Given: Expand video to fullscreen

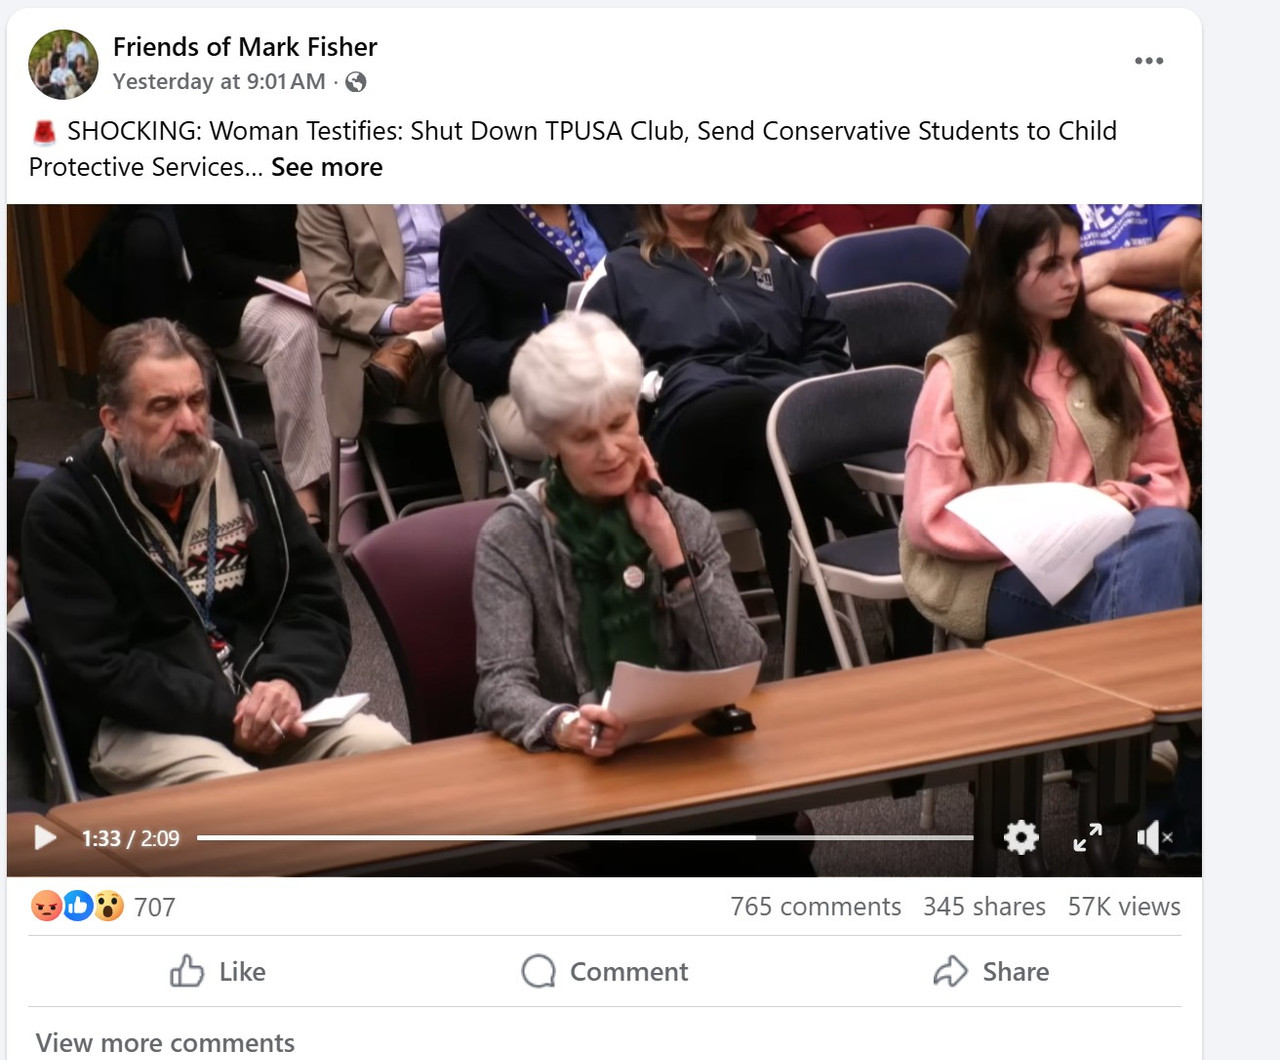Looking at the screenshot, I should click(x=1087, y=837).
